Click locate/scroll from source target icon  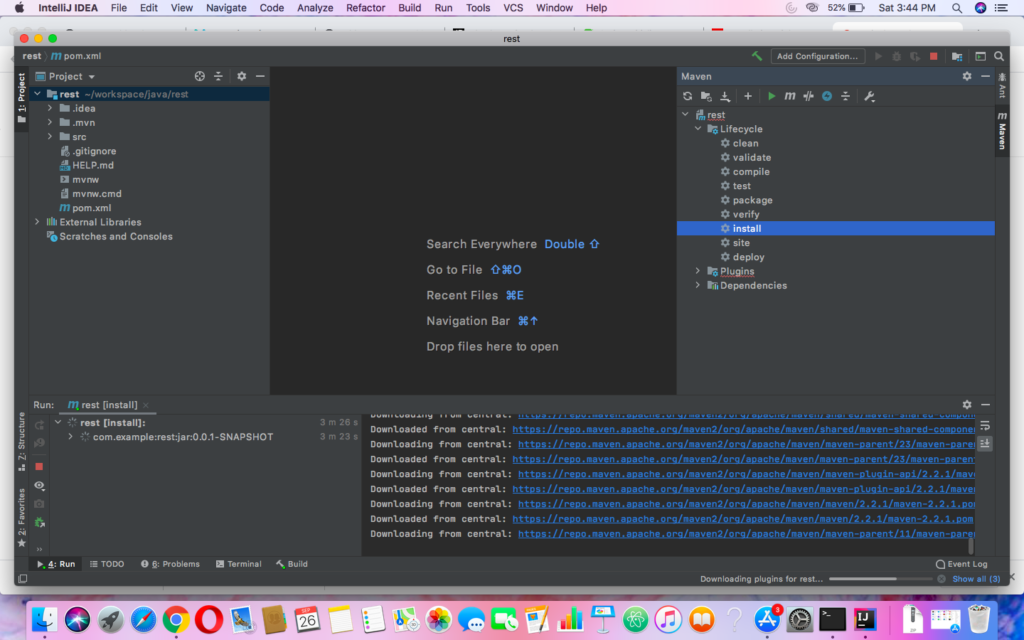point(200,76)
